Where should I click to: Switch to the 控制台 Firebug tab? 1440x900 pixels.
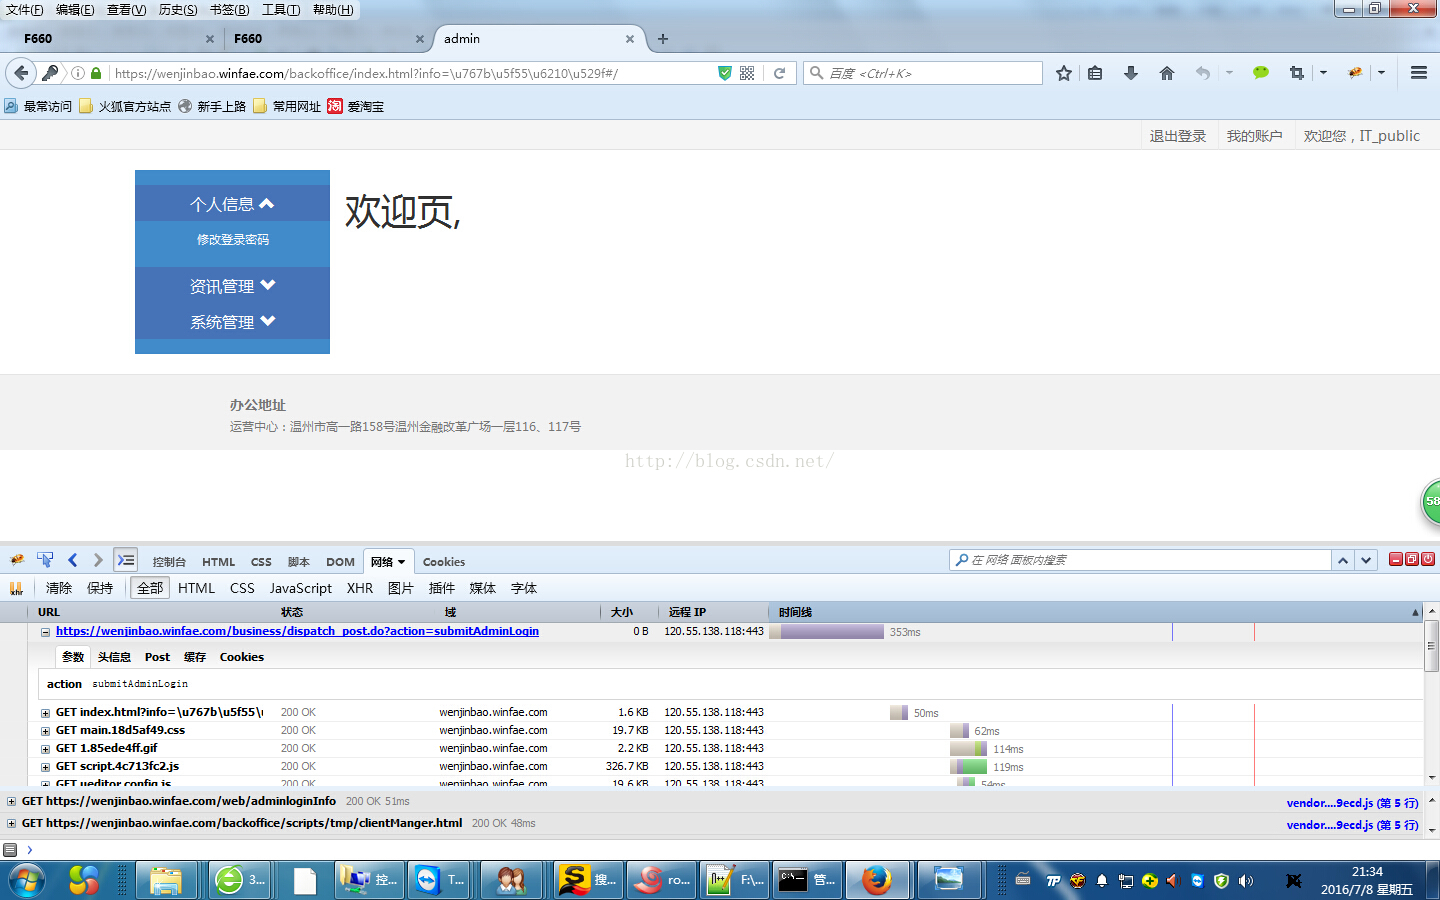[169, 562]
